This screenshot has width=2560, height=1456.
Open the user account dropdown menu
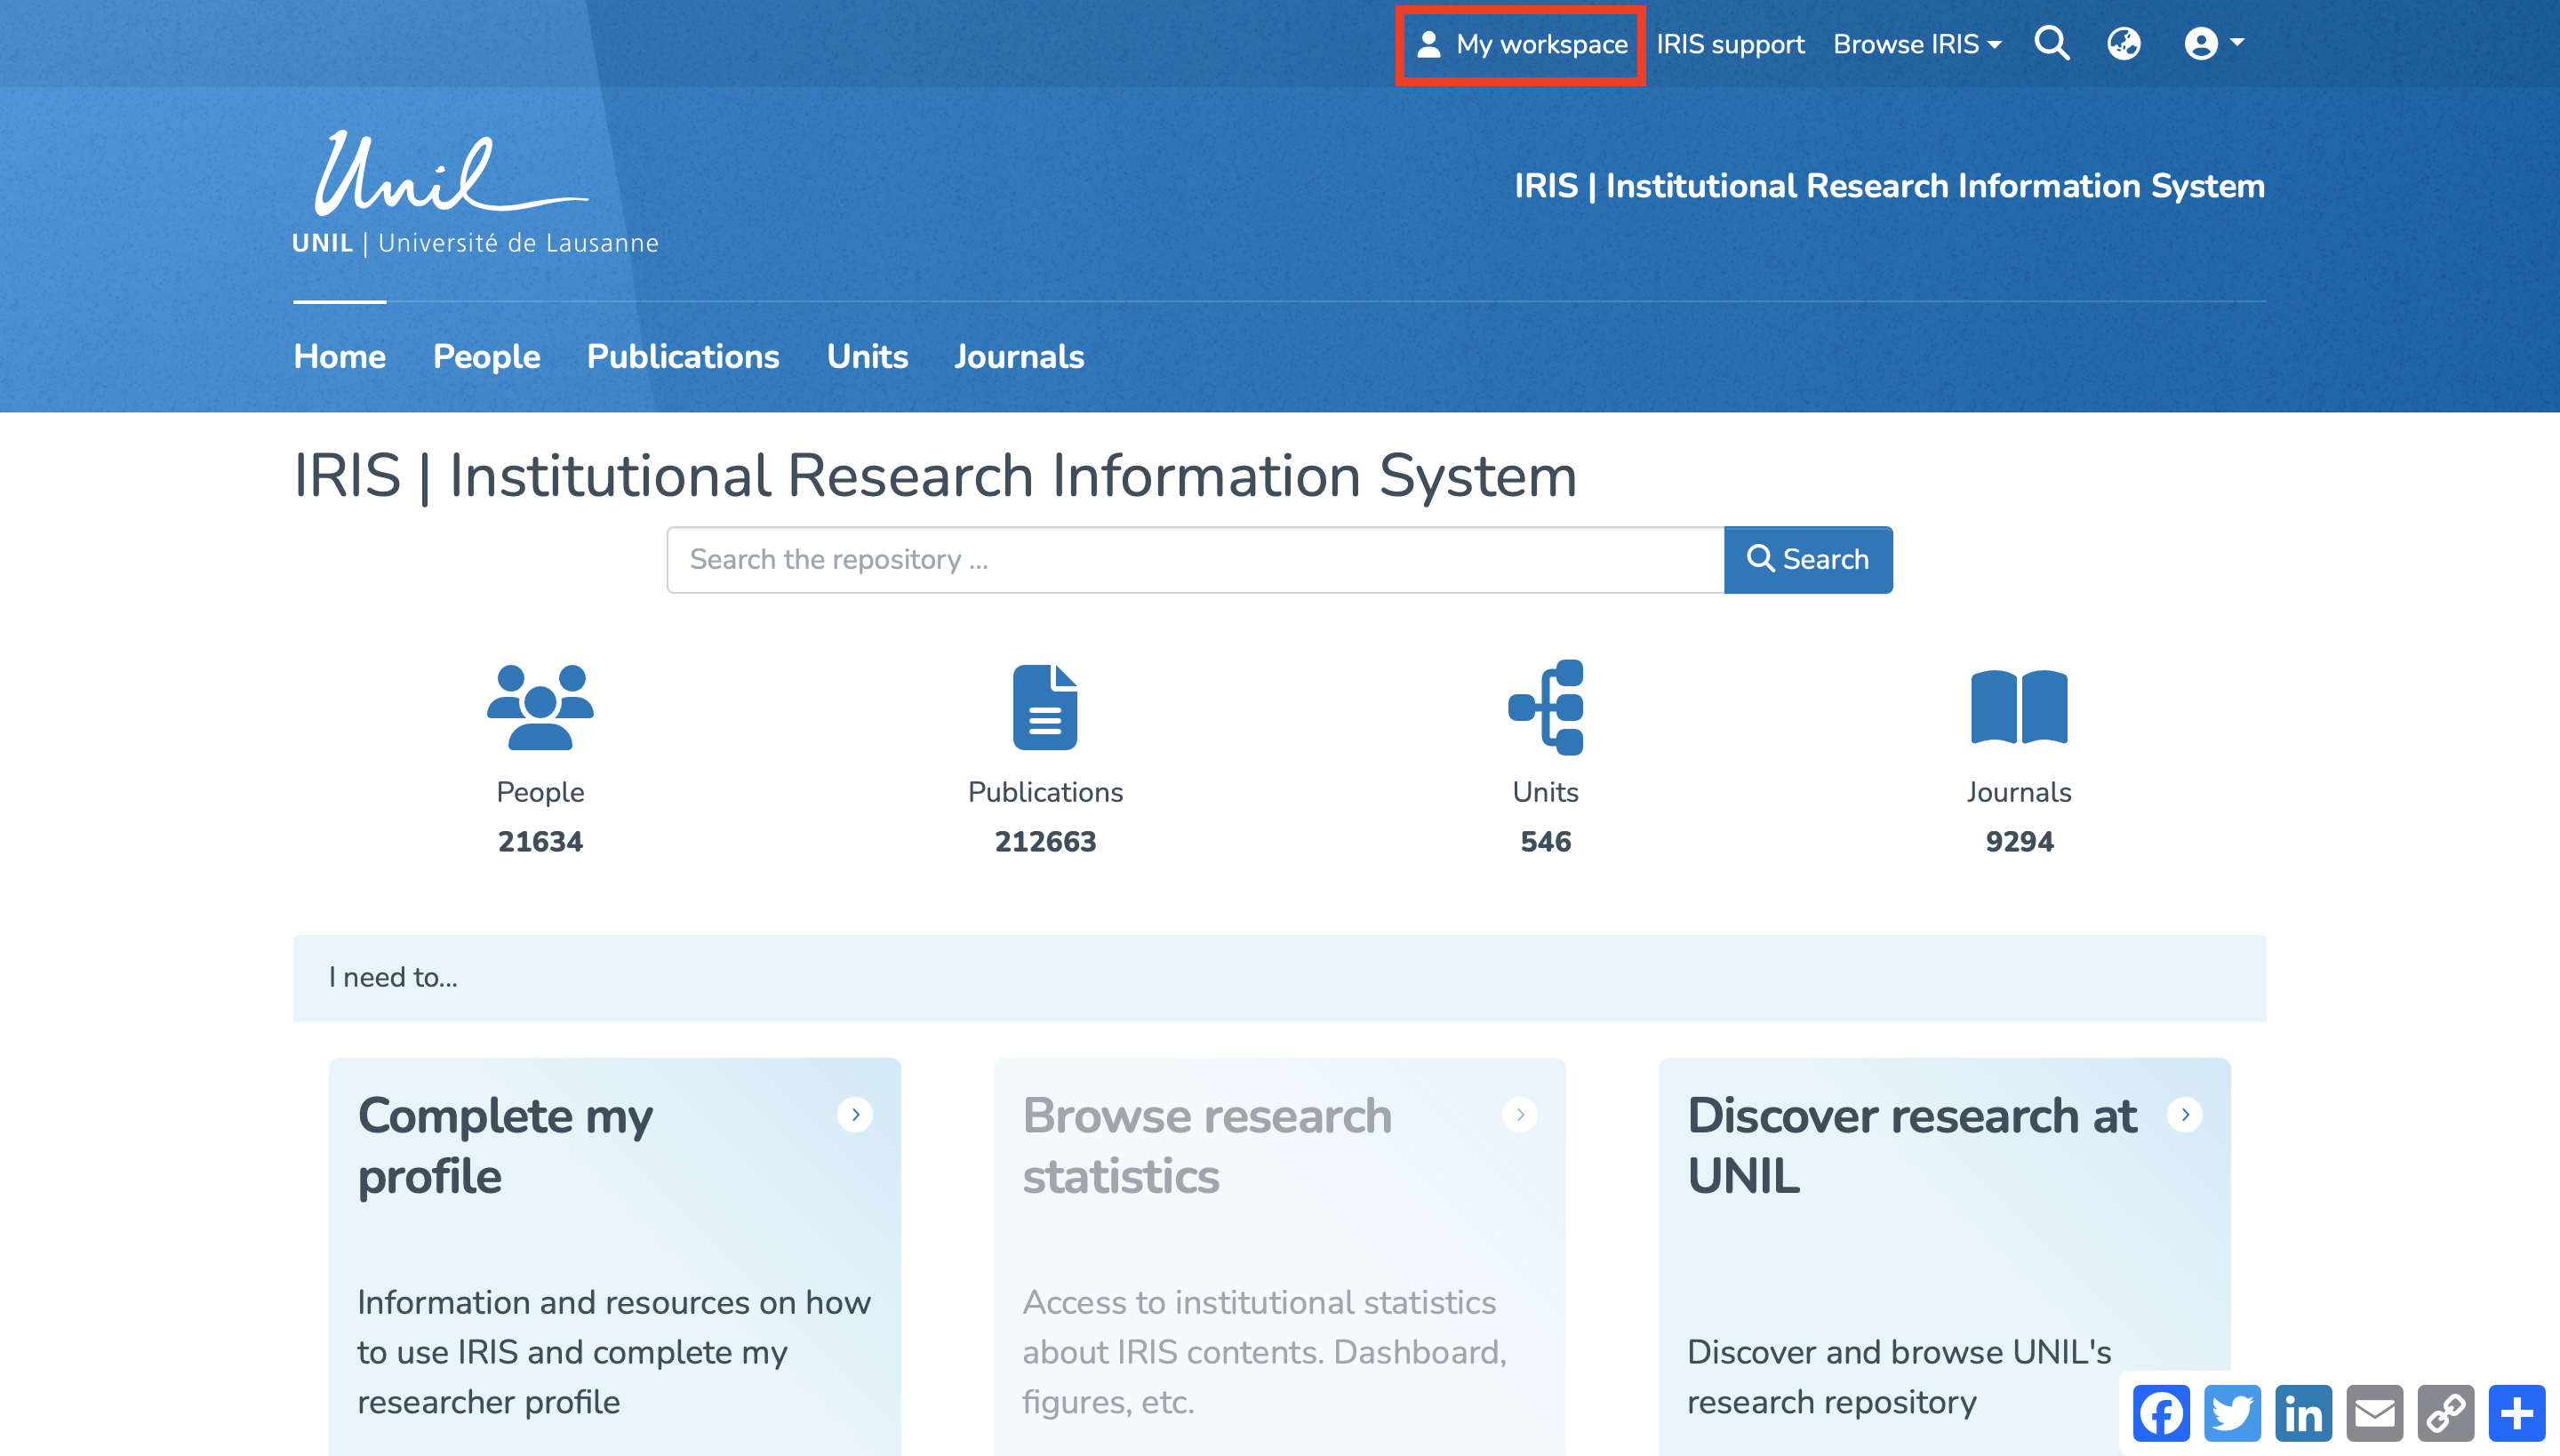(2214, 44)
